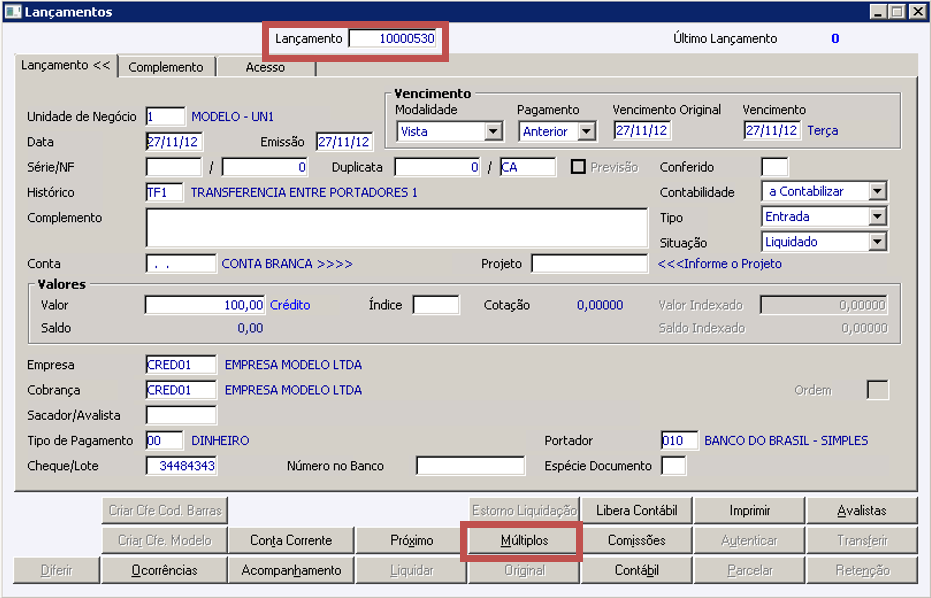Click the Sacador/Avalista field
Screen dimensions: 931x598
point(180,415)
